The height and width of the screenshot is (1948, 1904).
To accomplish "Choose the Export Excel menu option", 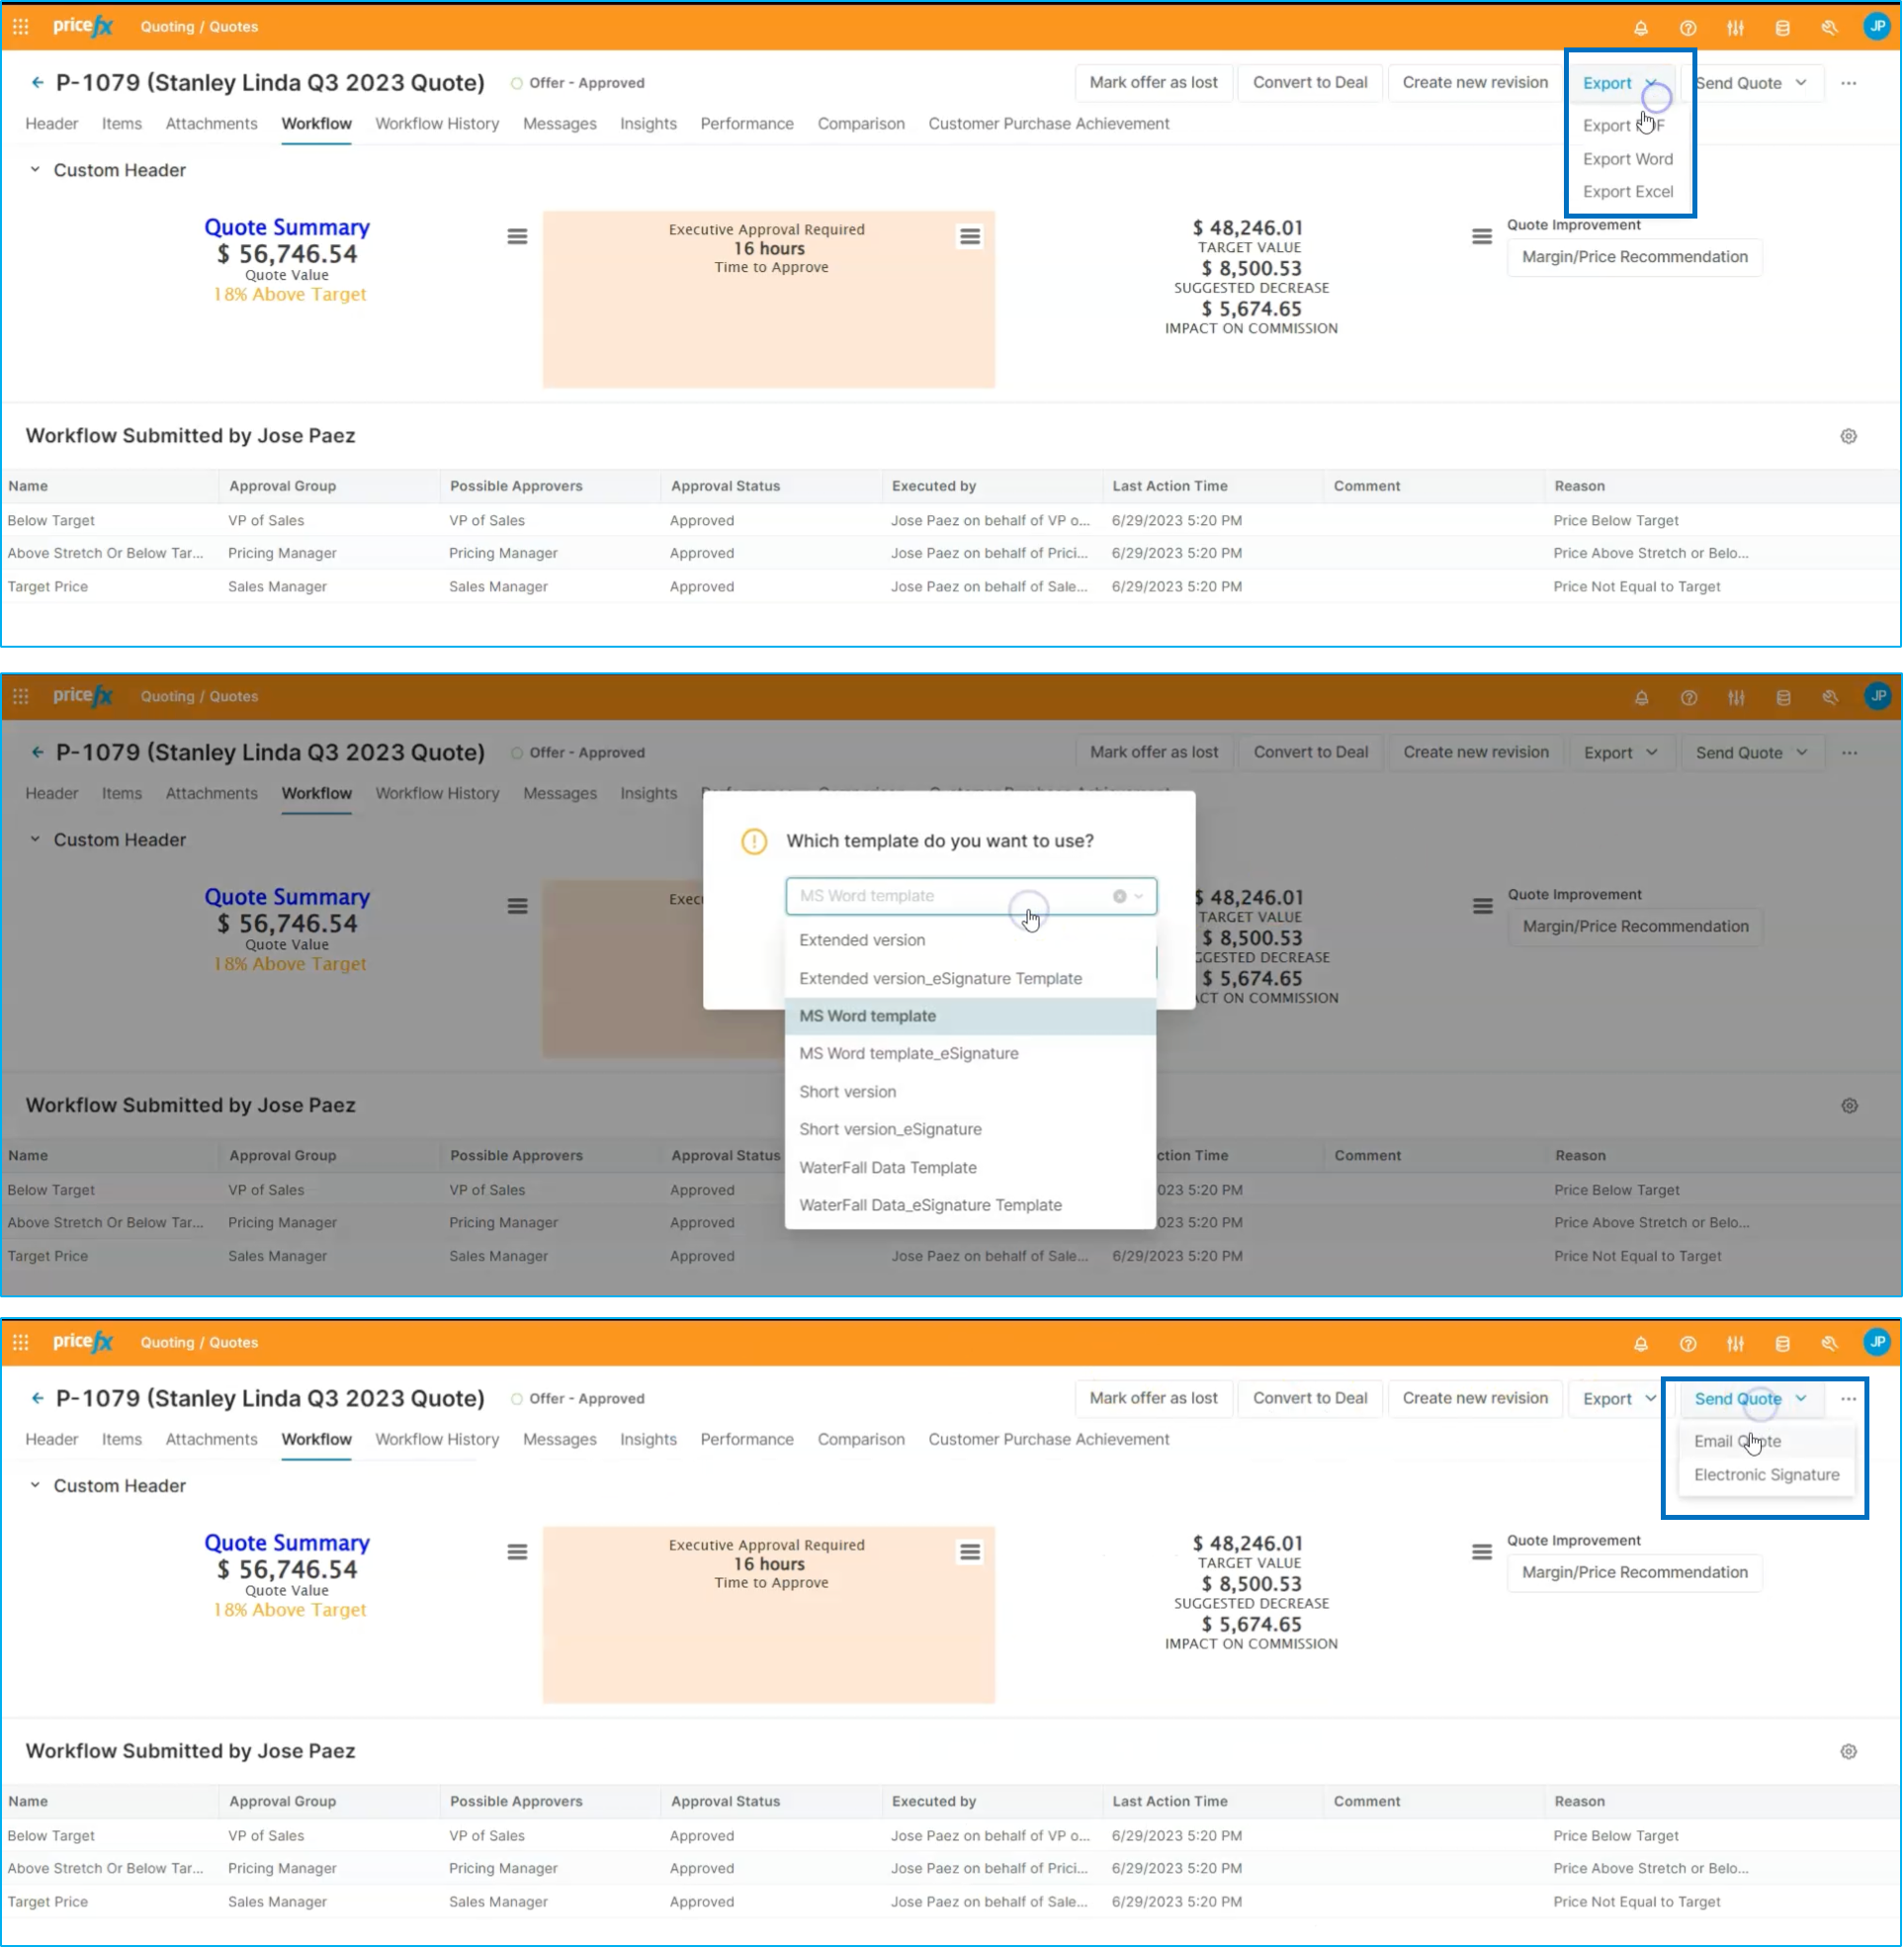I will [x=1627, y=192].
